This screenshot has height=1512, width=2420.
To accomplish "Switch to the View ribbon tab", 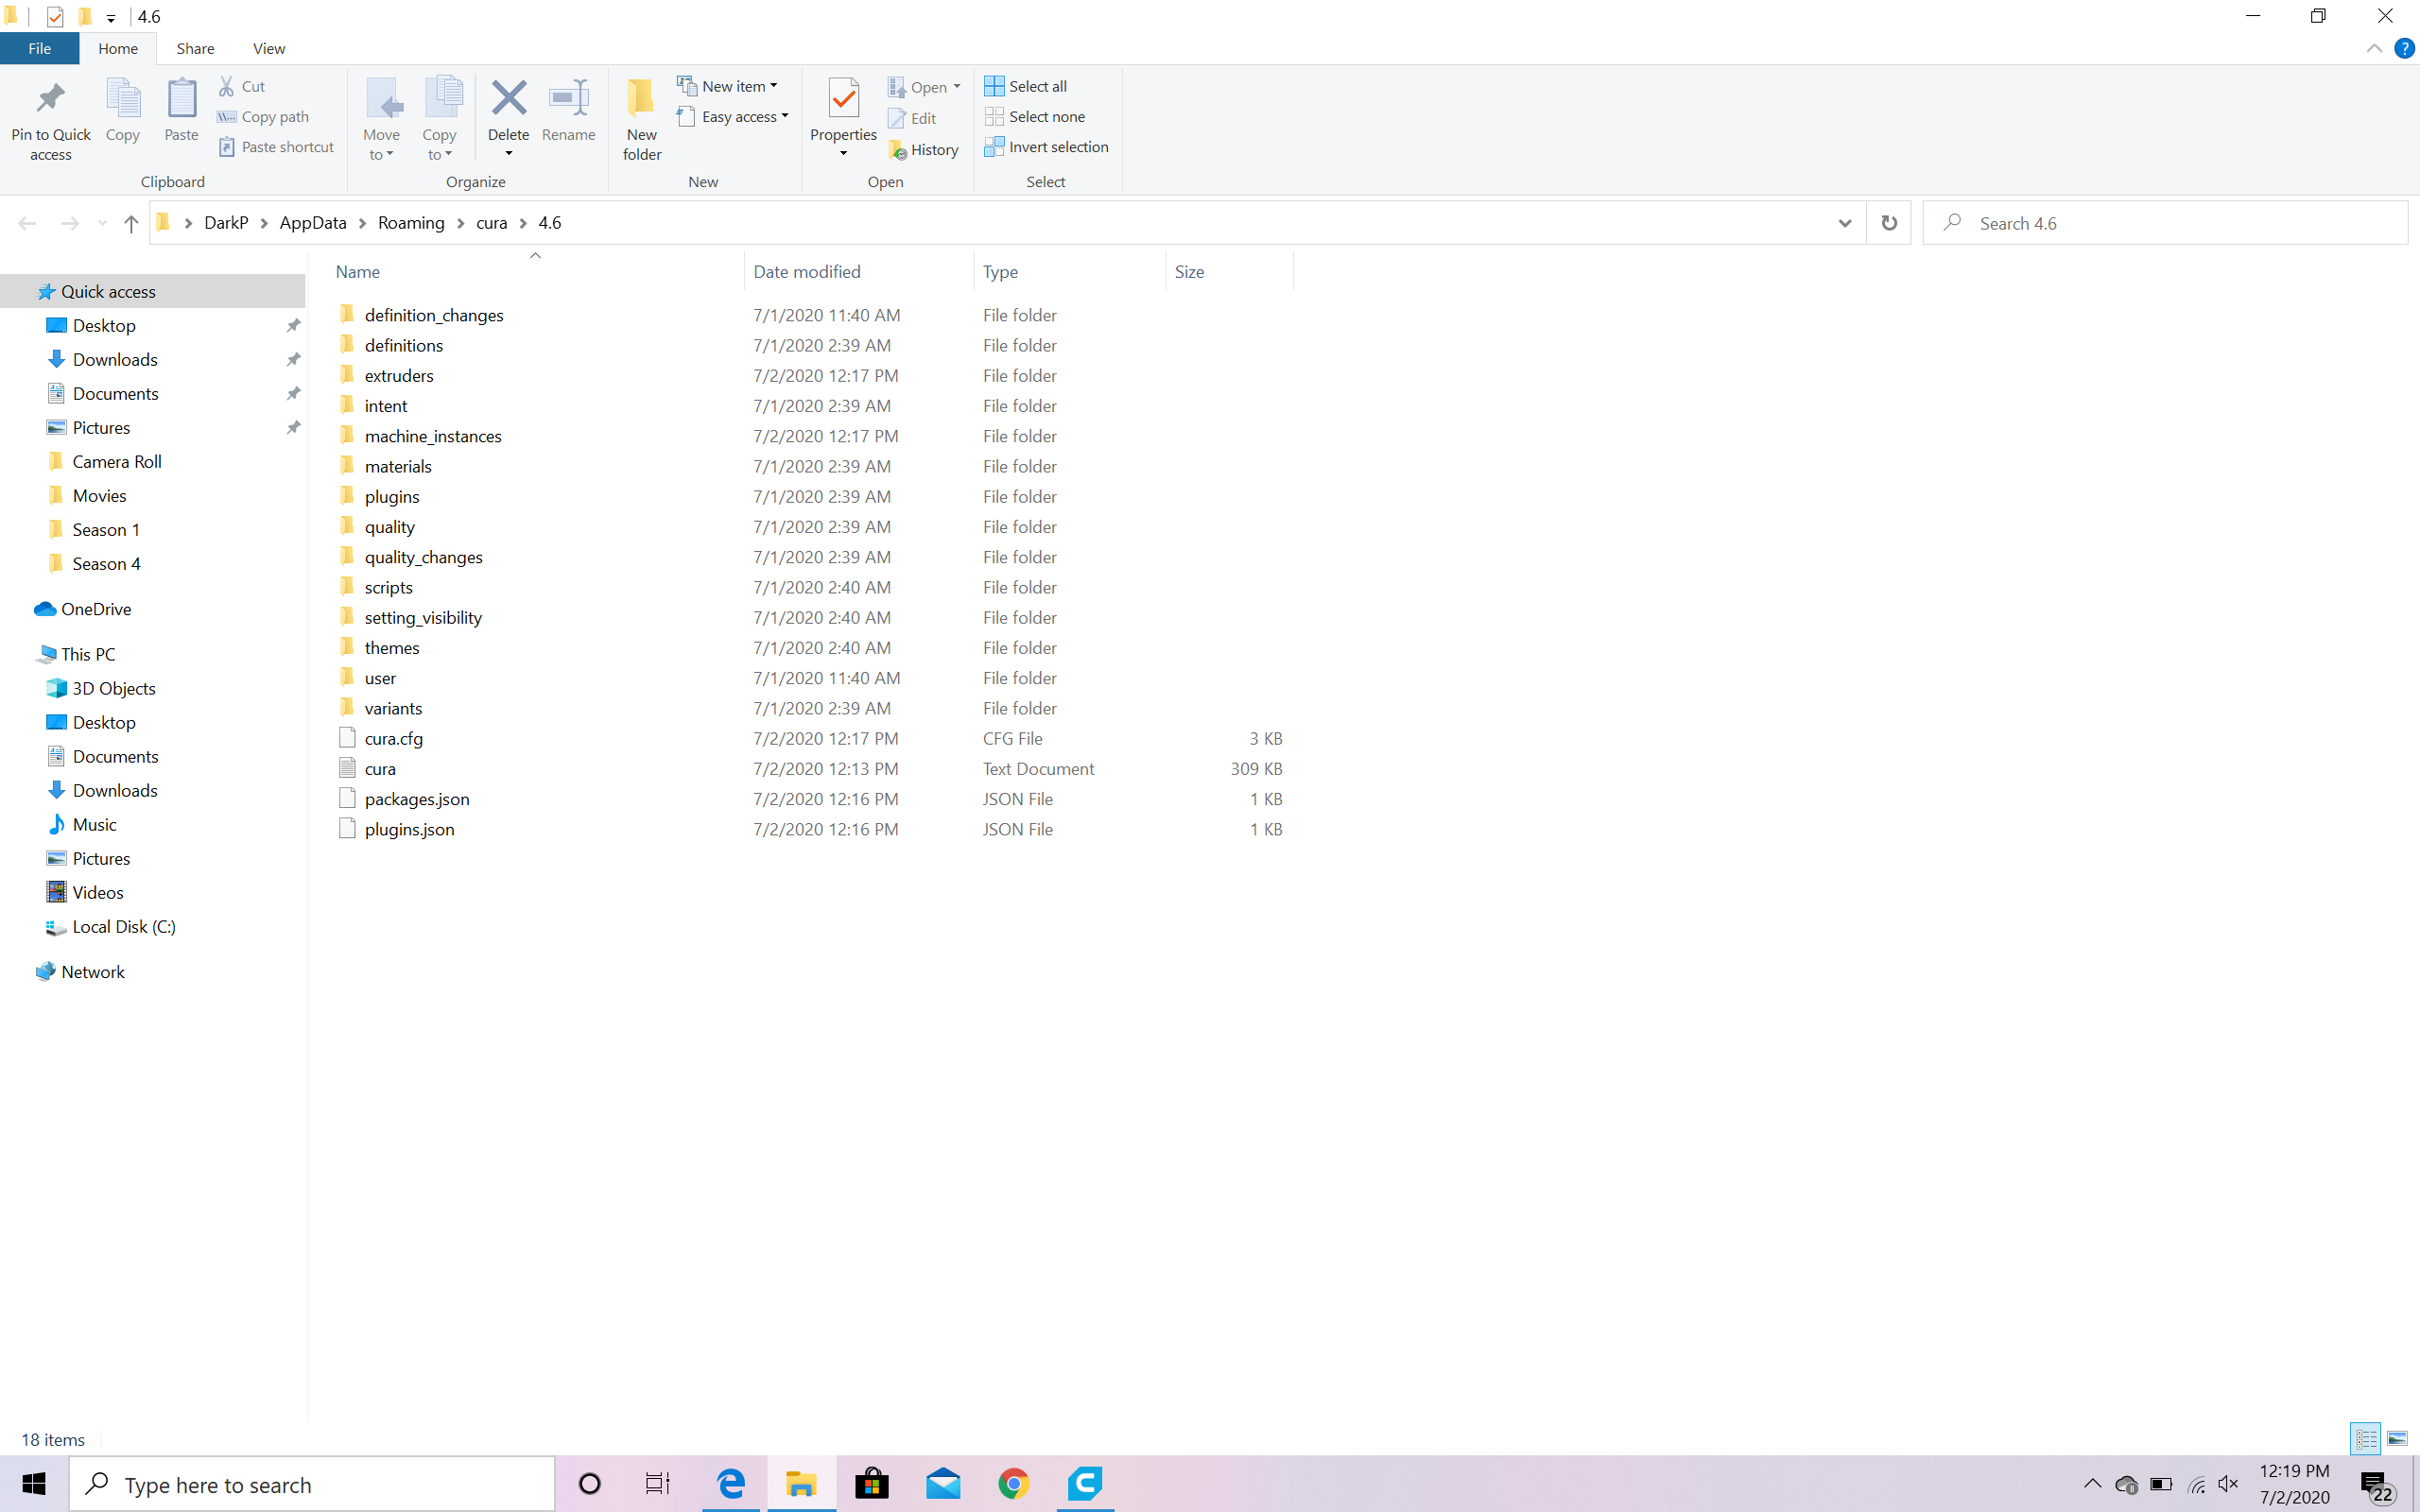I will tap(268, 48).
